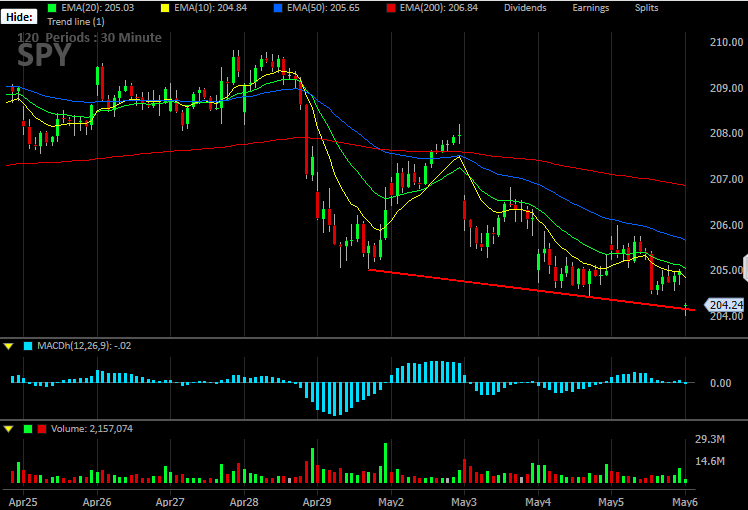Click the Volume: 2,157,074 label
The width and height of the screenshot is (748, 510).
(x=92, y=429)
